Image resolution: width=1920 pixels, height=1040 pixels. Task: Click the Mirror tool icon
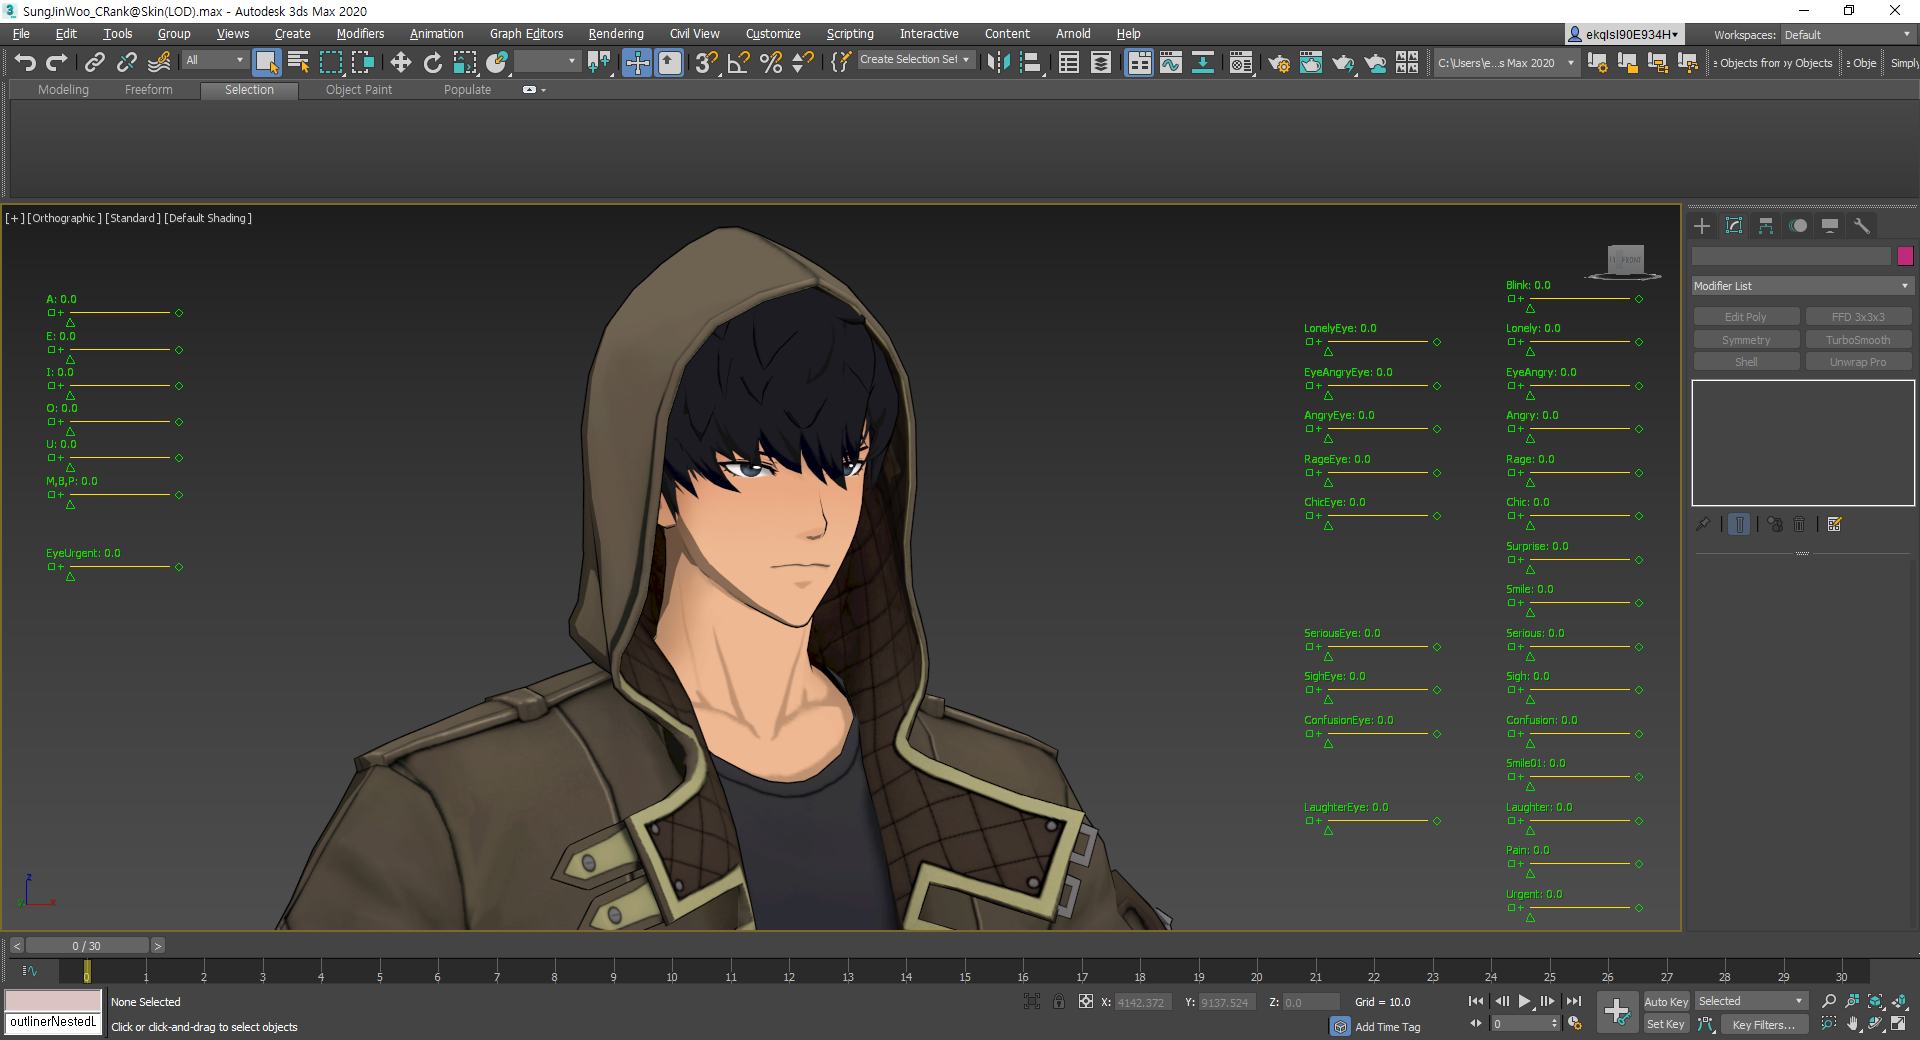pyautogui.click(x=998, y=63)
